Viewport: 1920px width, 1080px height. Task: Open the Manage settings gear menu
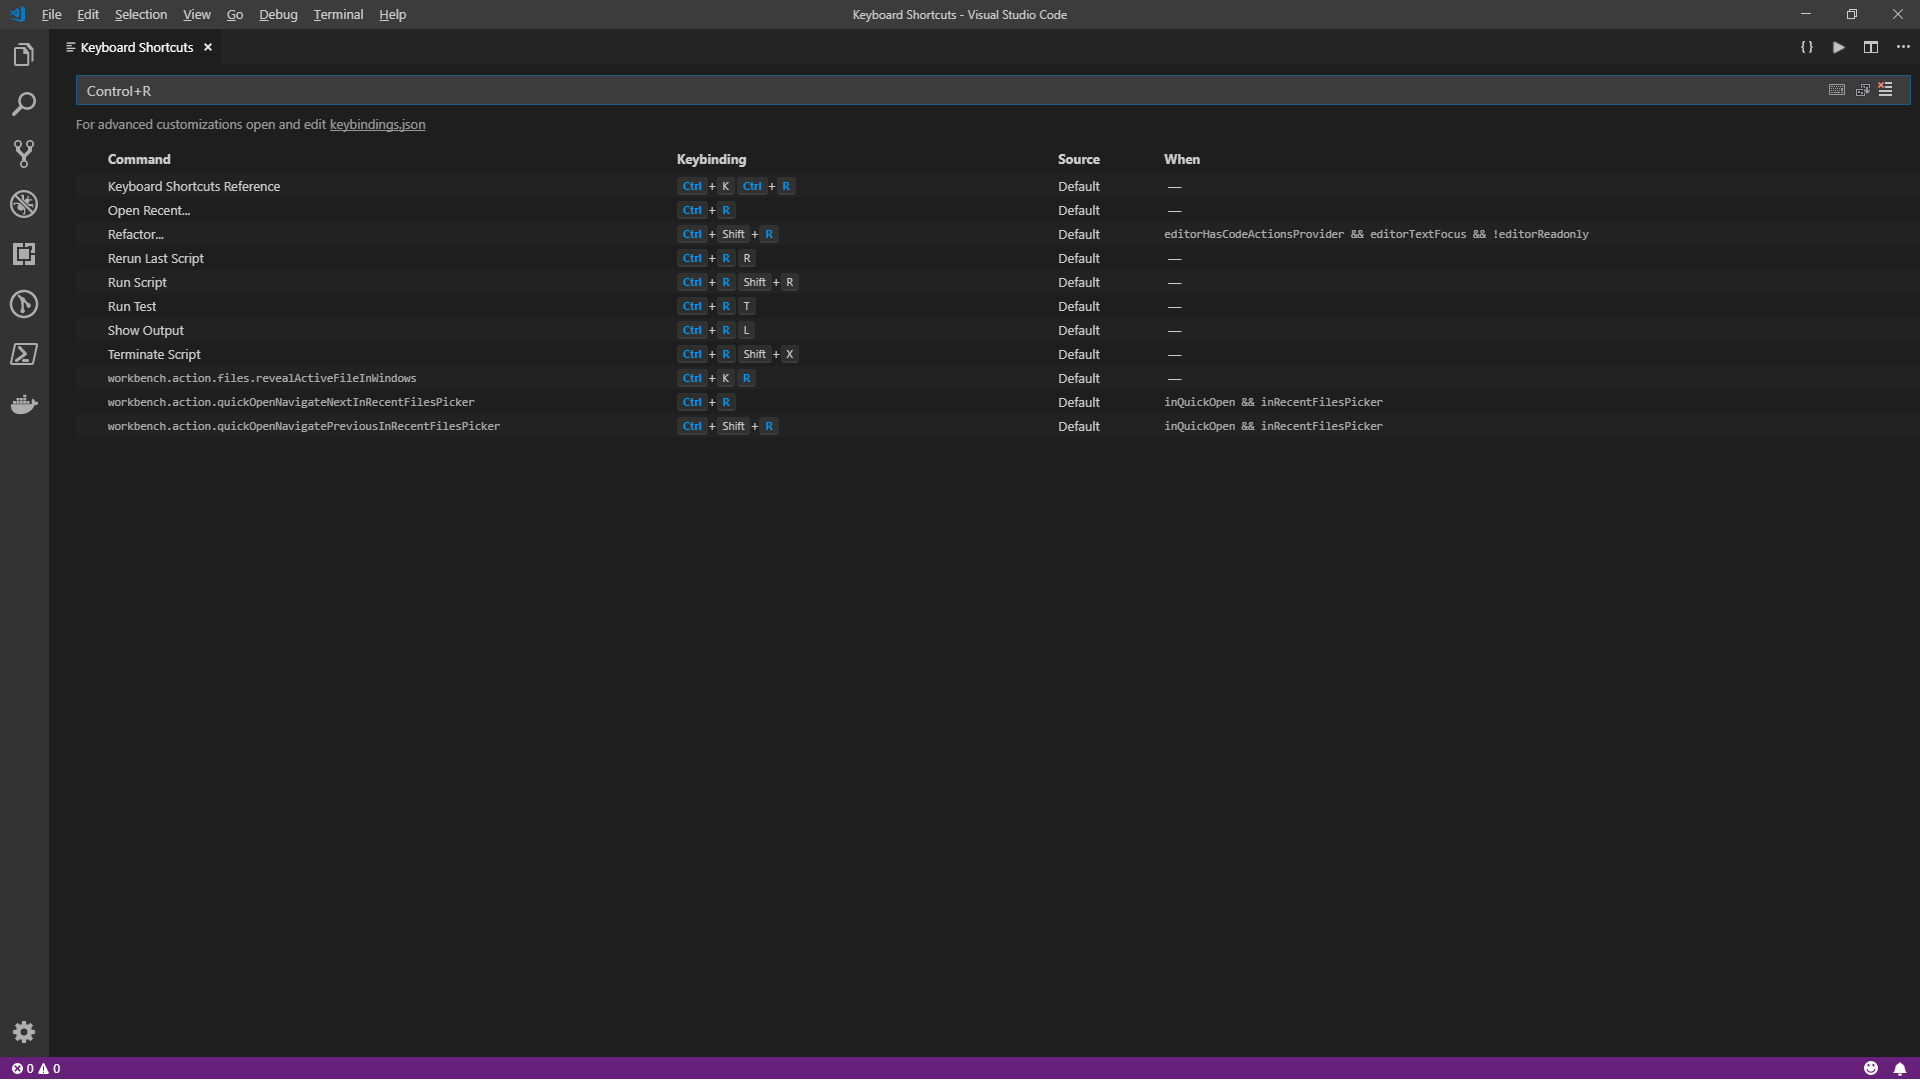pos(24,1031)
